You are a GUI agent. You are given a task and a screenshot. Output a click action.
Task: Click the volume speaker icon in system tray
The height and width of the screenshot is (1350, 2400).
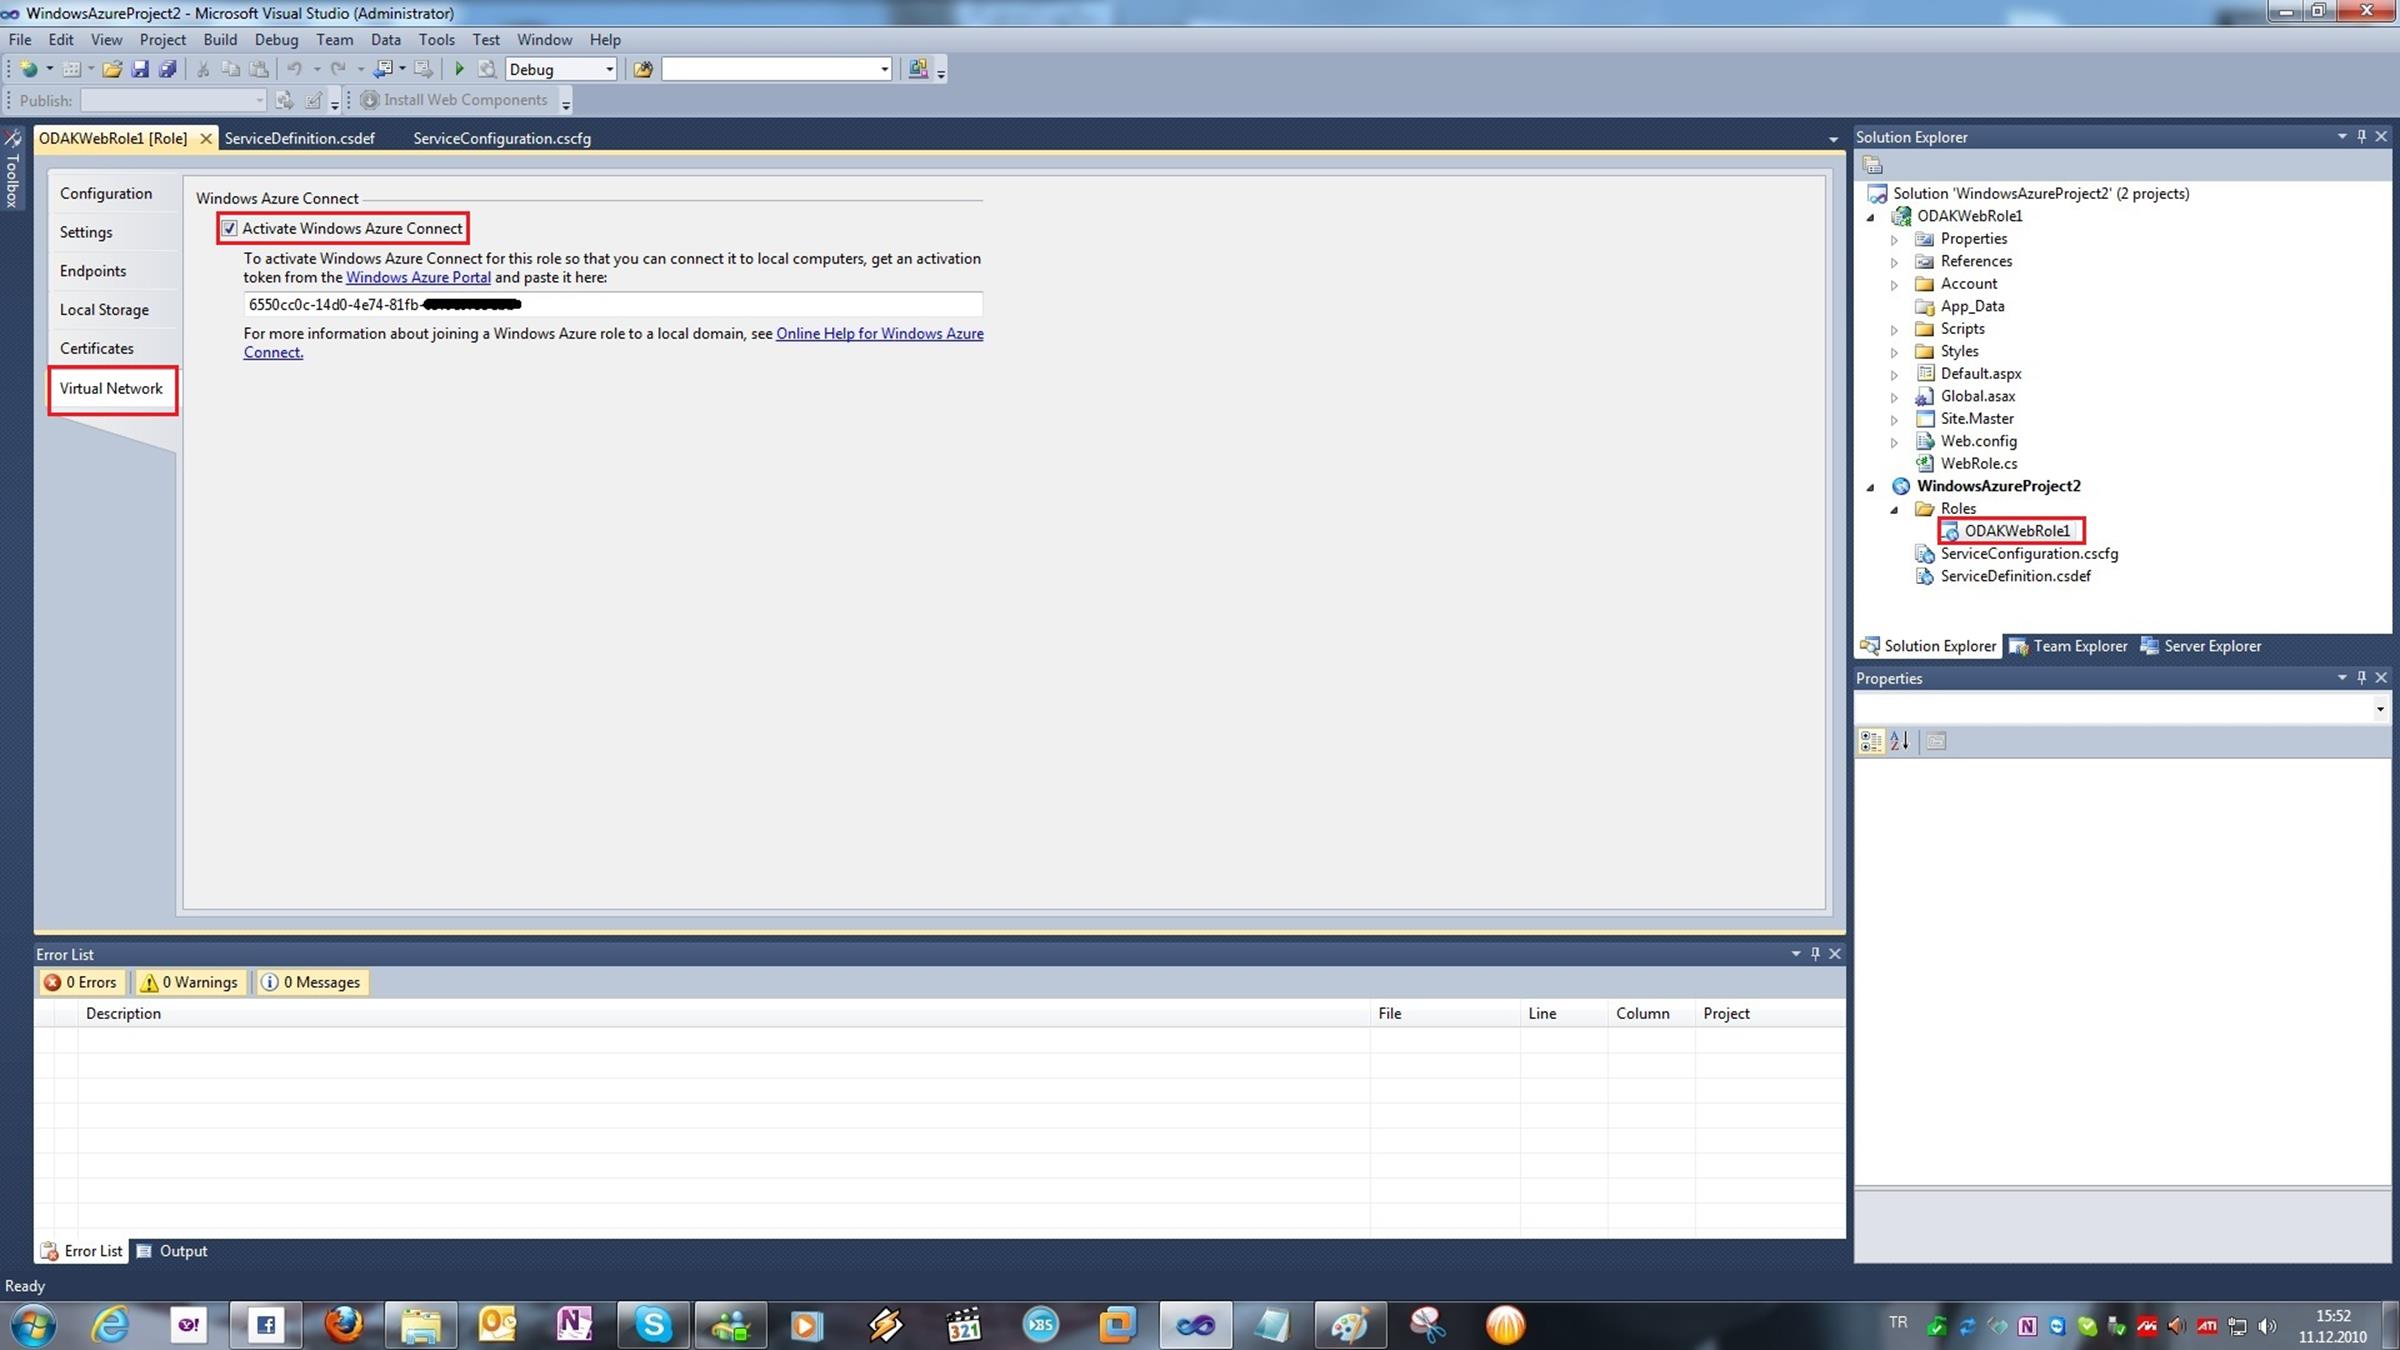pyautogui.click(x=2267, y=1326)
